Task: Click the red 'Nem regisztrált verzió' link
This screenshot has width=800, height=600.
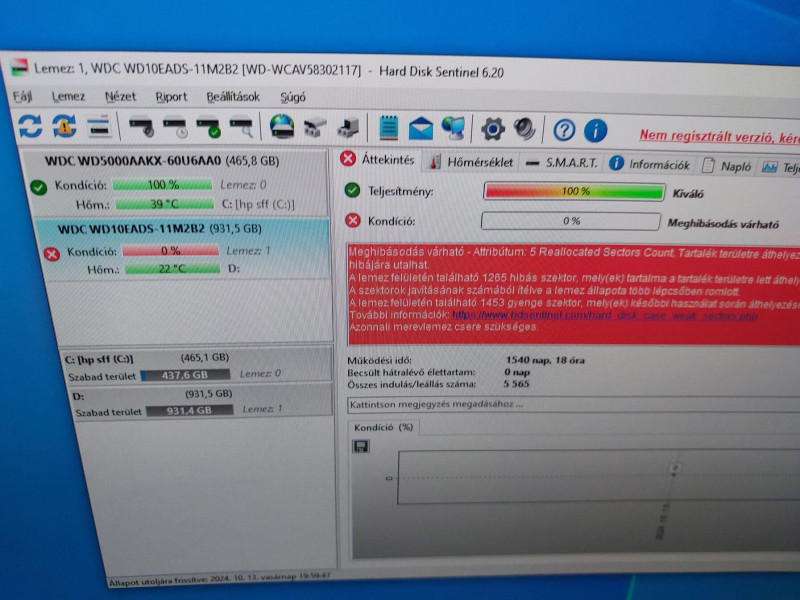Action: [x=719, y=137]
